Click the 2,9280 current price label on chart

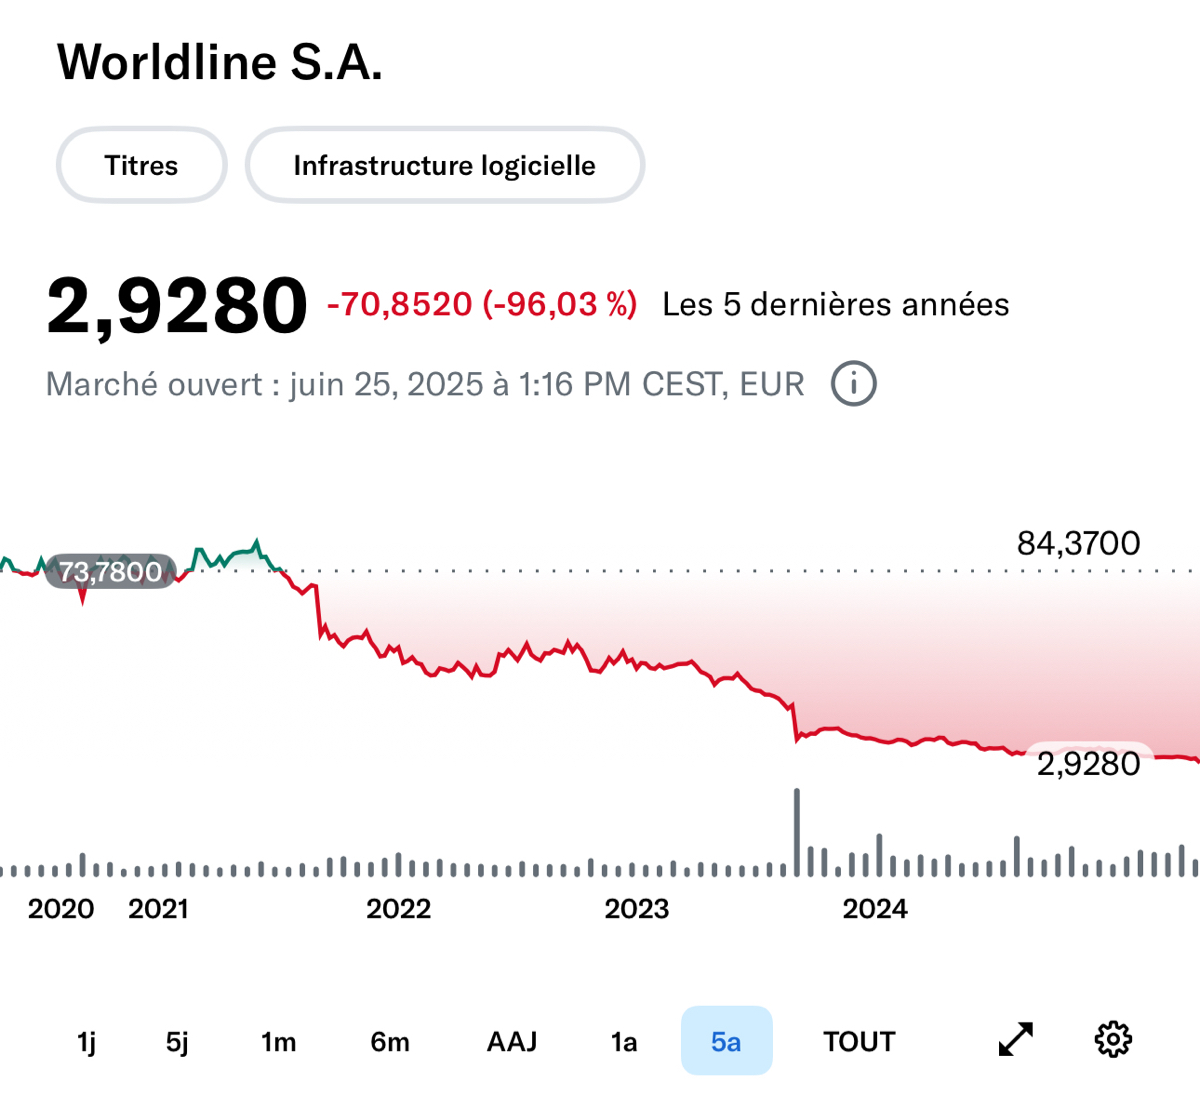(1088, 764)
